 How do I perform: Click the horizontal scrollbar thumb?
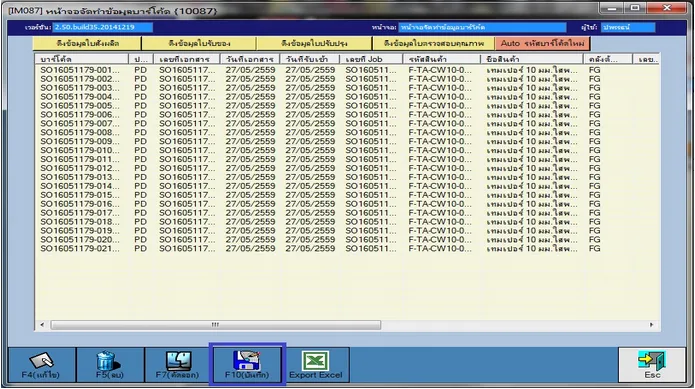(x=215, y=325)
